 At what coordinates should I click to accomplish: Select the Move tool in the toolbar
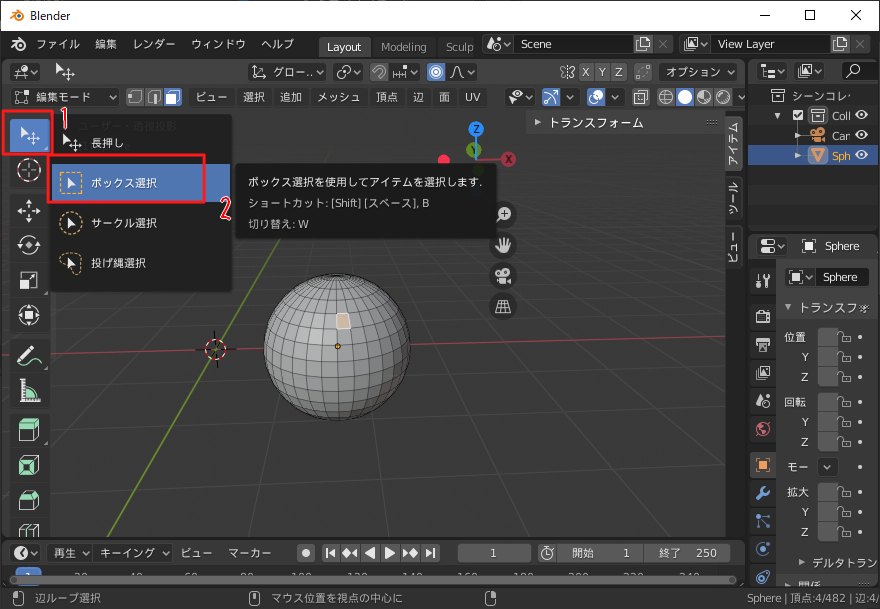(29, 211)
